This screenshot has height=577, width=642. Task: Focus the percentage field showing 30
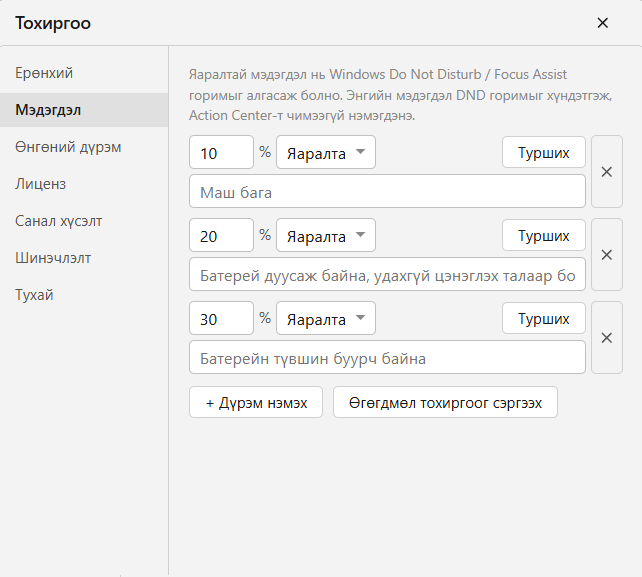coord(222,318)
